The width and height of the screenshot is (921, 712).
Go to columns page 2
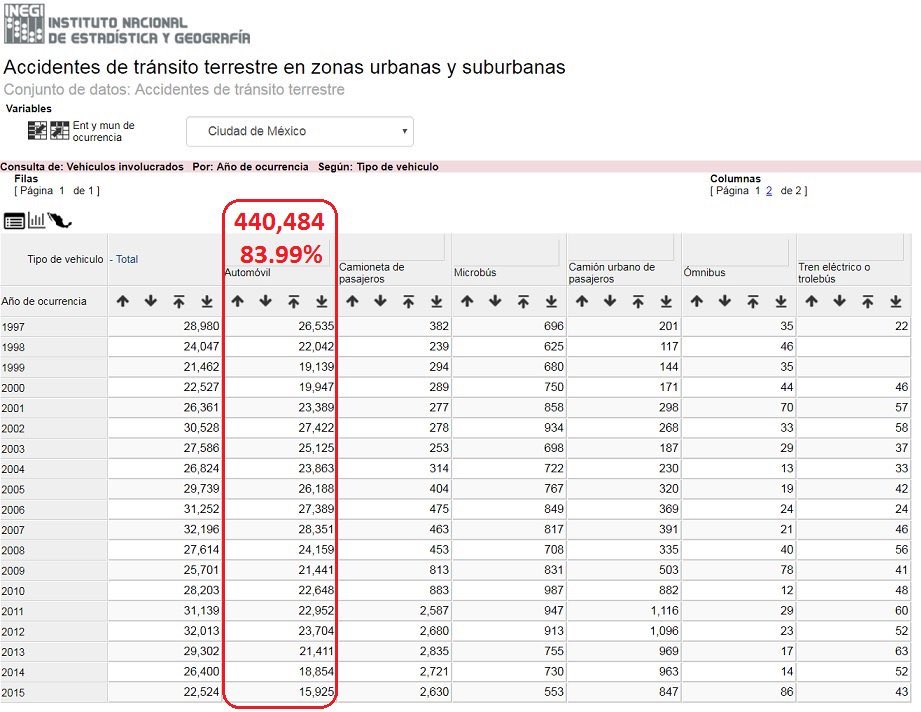tap(769, 190)
